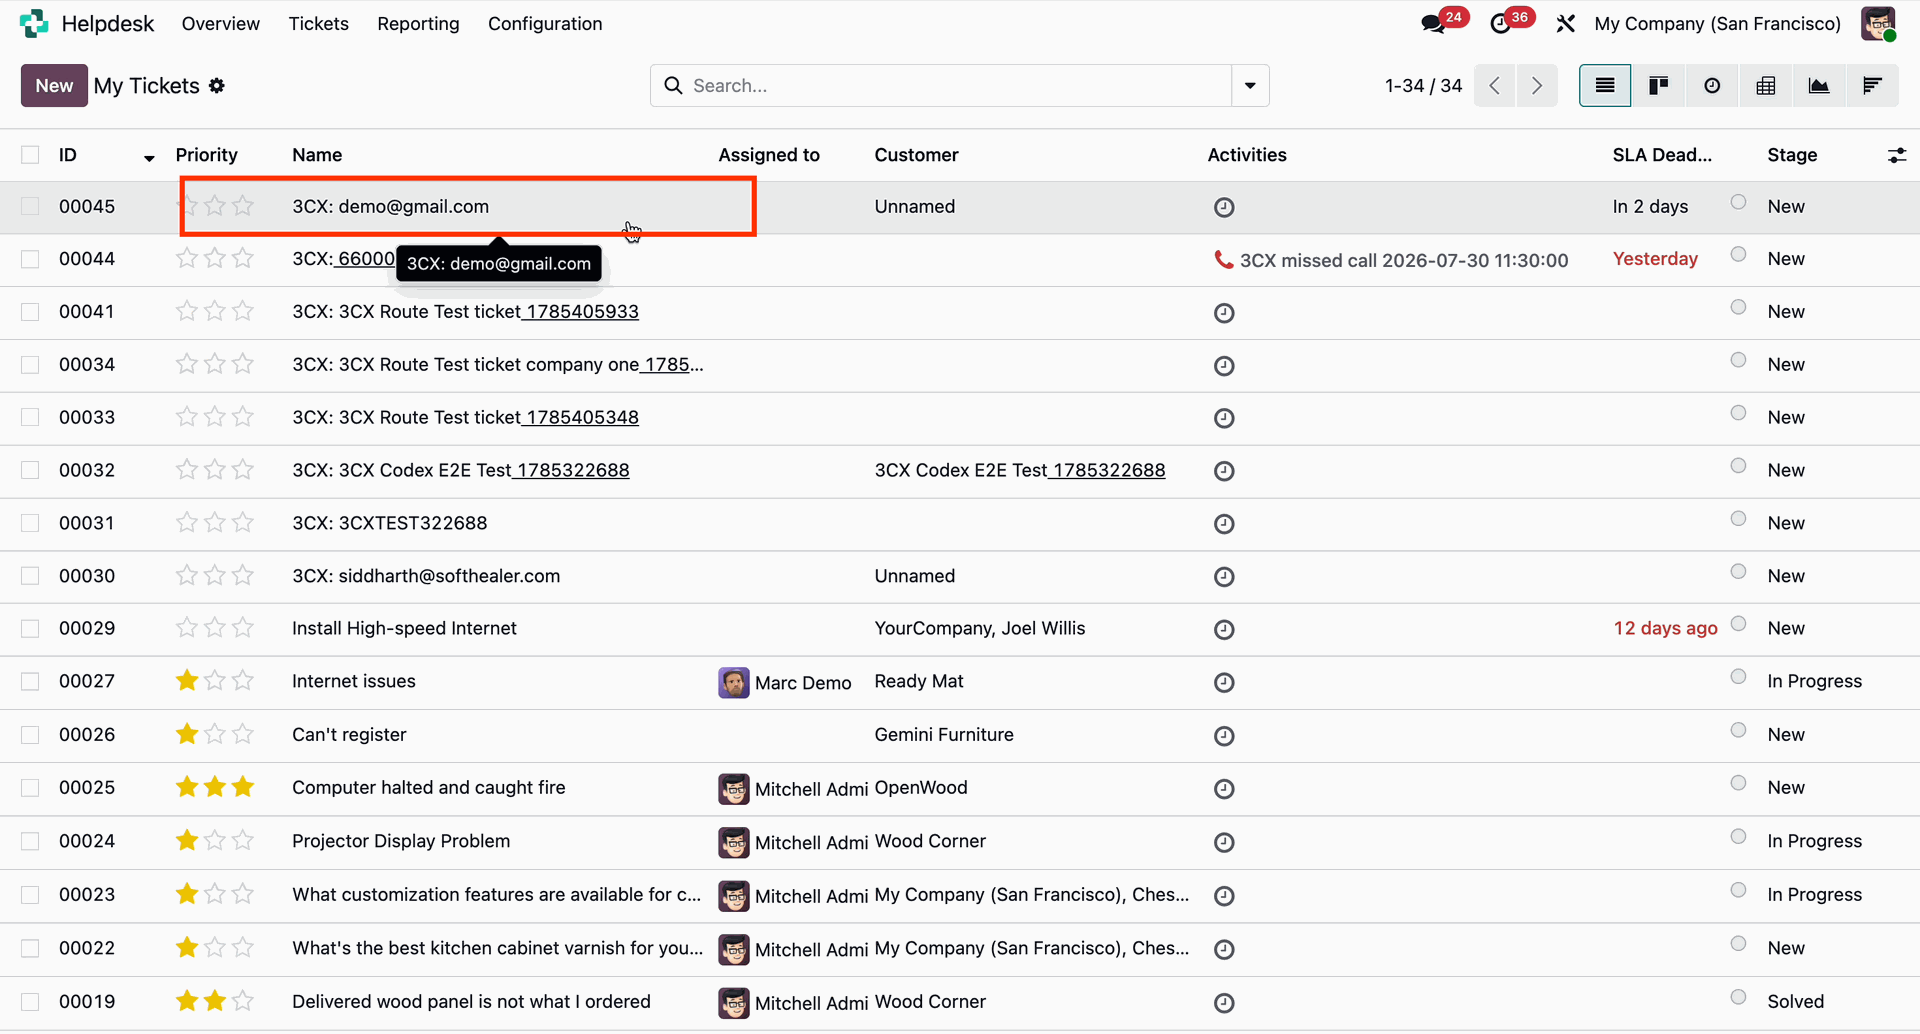Viewport: 1920px width, 1034px height.
Task: Check the box for ticket 00027
Action: click(x=30, y=681)
